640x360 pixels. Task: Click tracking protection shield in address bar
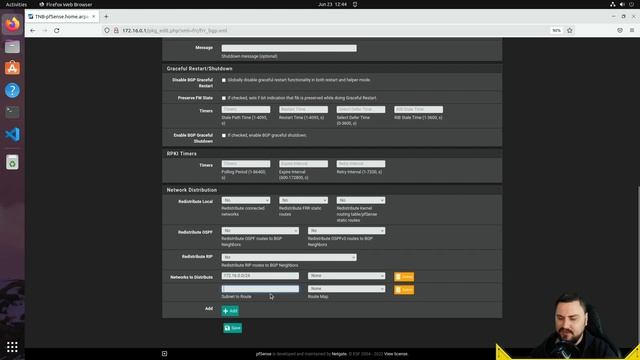pyautogui.click(x=107, y=31)
